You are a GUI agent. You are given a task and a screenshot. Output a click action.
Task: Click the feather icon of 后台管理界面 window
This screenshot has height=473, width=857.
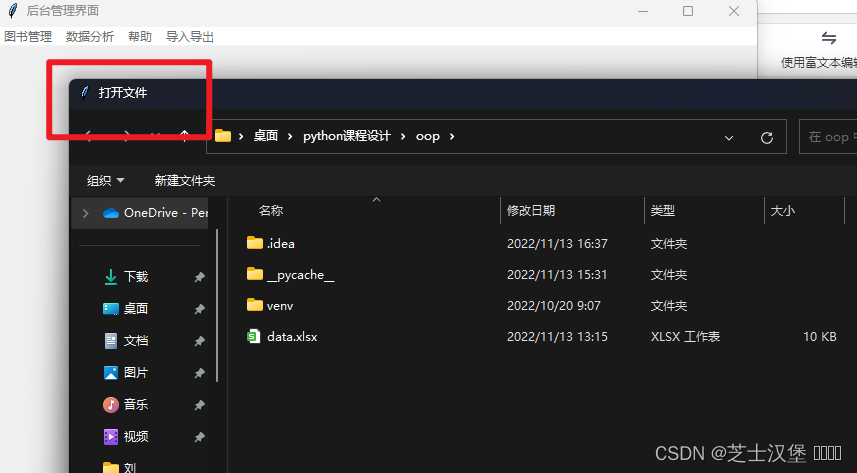click(x=13, y=10)
